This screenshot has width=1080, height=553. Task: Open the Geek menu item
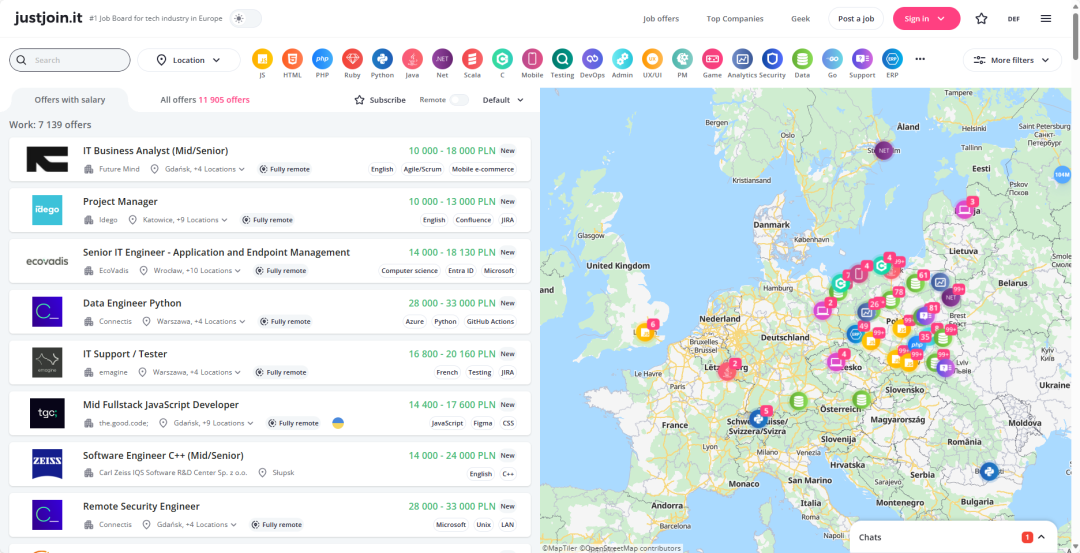click(800, 19)
